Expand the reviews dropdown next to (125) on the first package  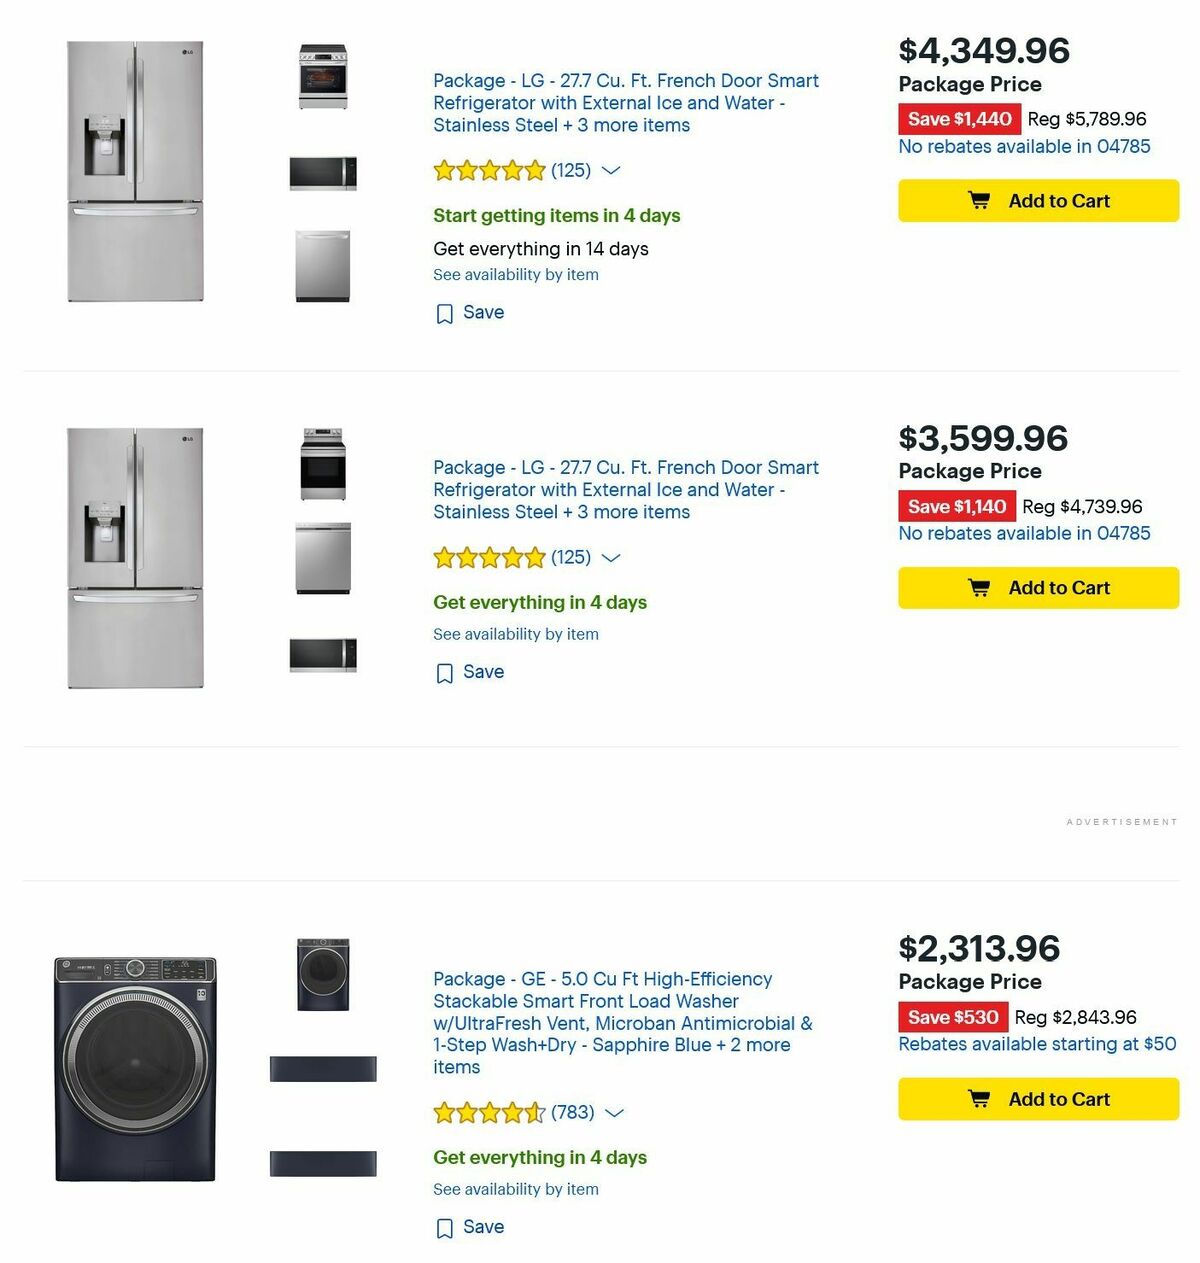tap(611, 171)
